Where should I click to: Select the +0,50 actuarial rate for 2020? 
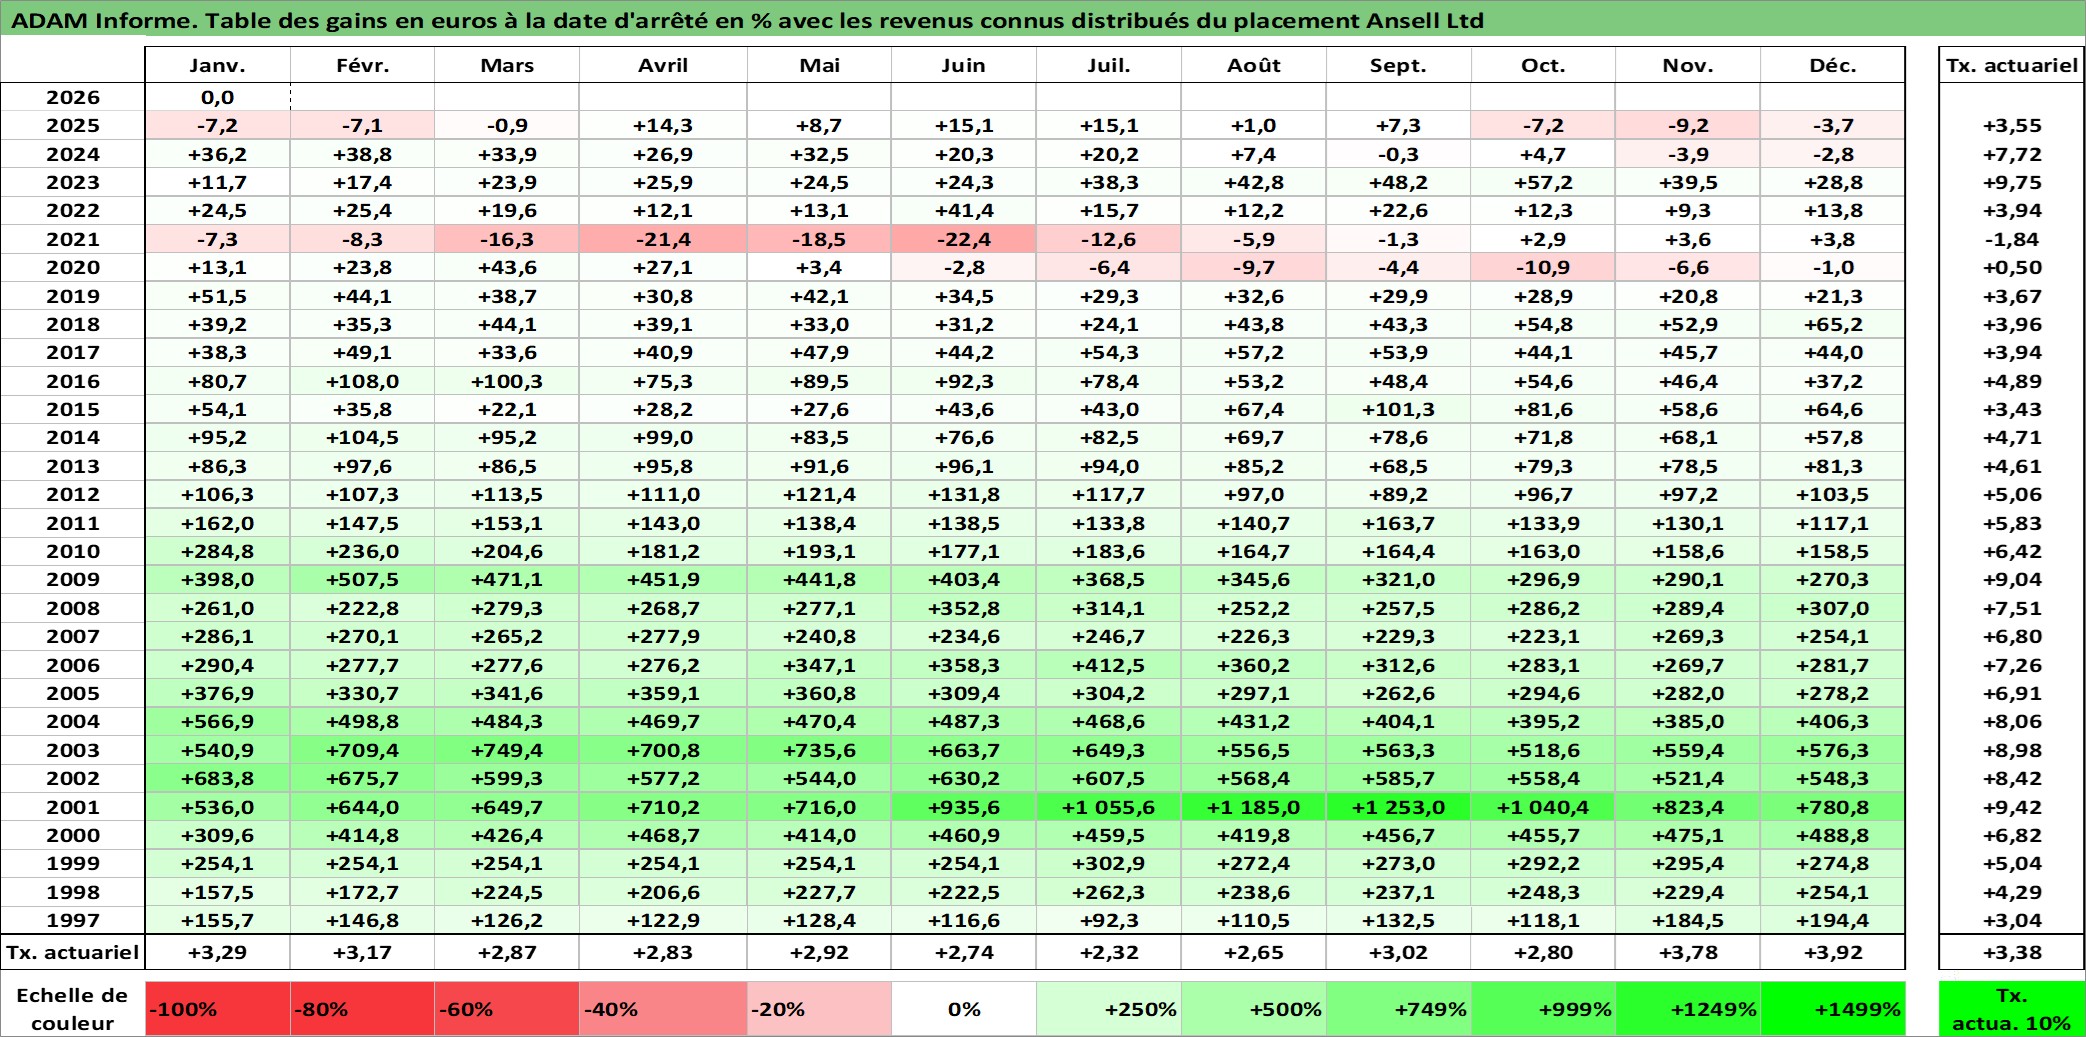[2011, 267]
